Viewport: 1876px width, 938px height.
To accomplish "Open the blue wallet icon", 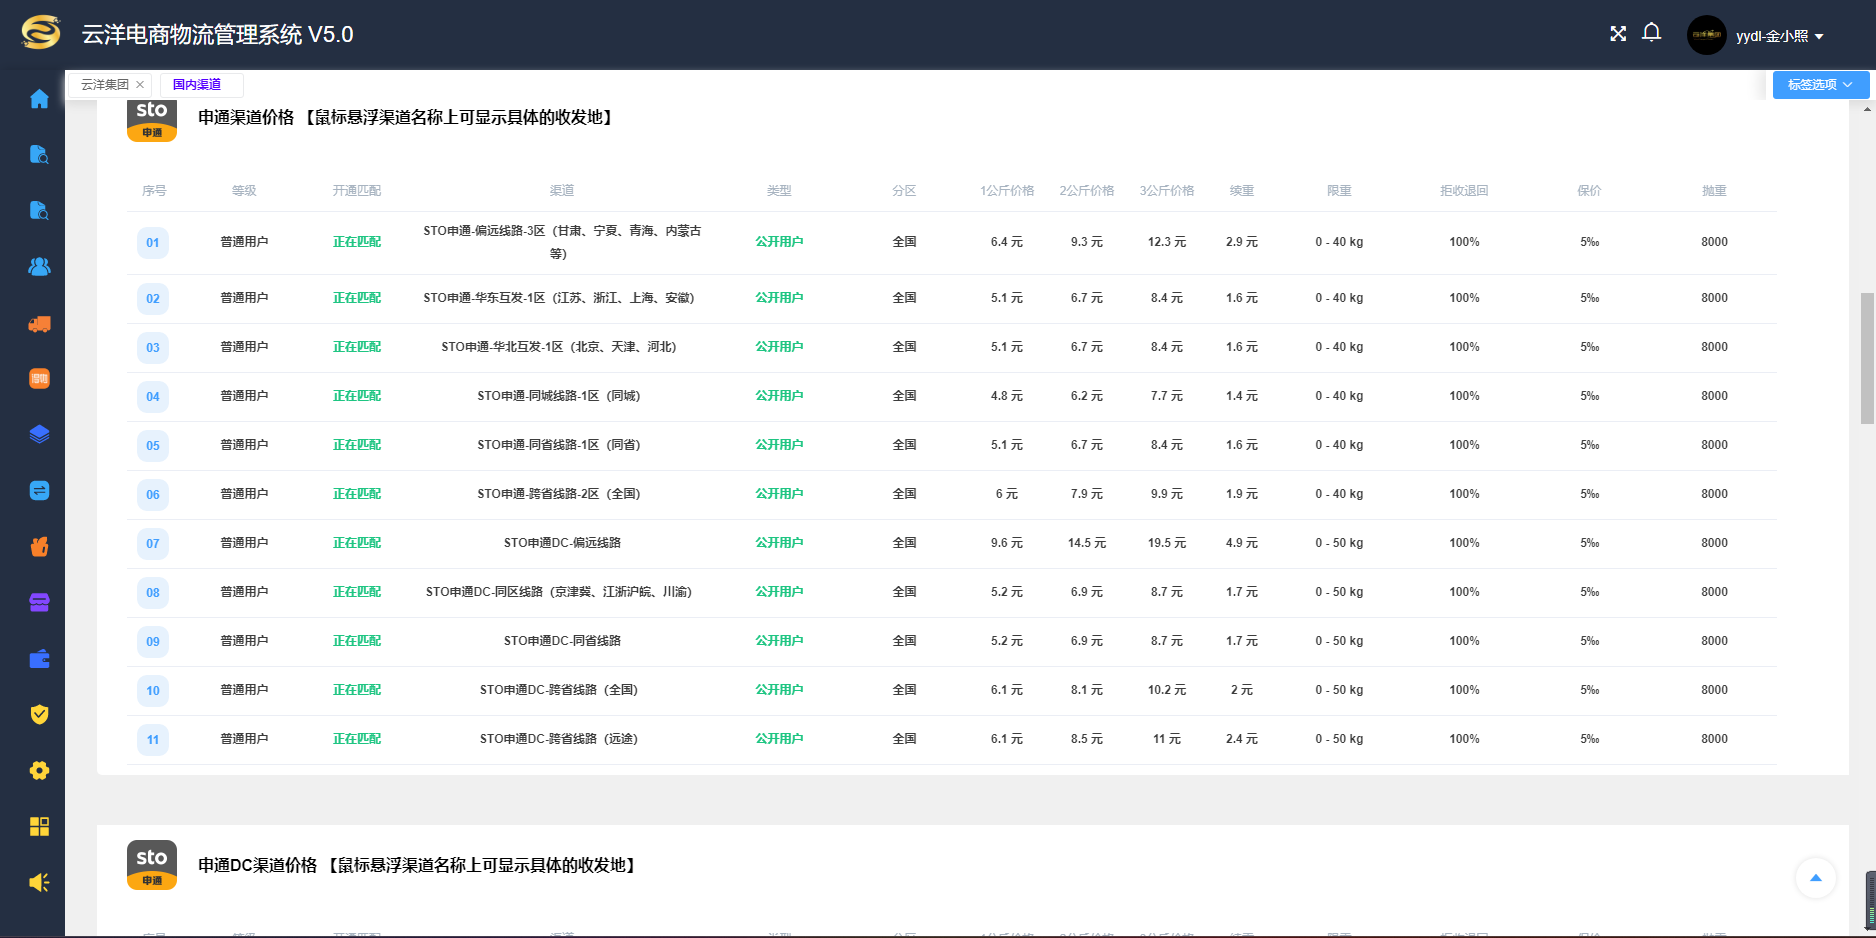I will (x=39, y=659).
